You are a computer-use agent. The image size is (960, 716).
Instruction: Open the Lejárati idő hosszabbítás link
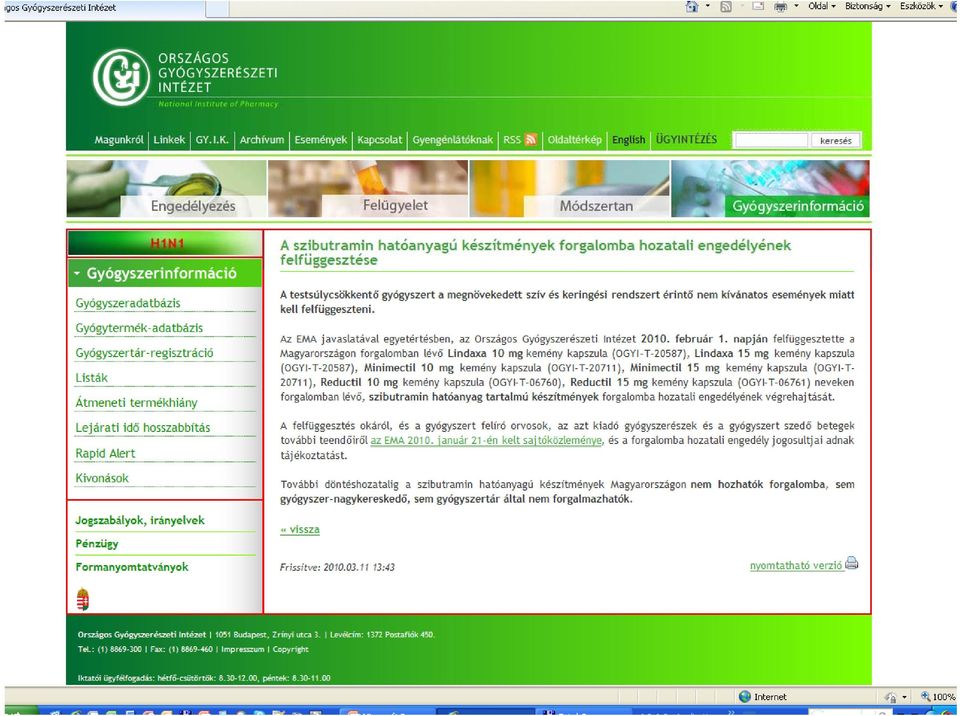143,428
